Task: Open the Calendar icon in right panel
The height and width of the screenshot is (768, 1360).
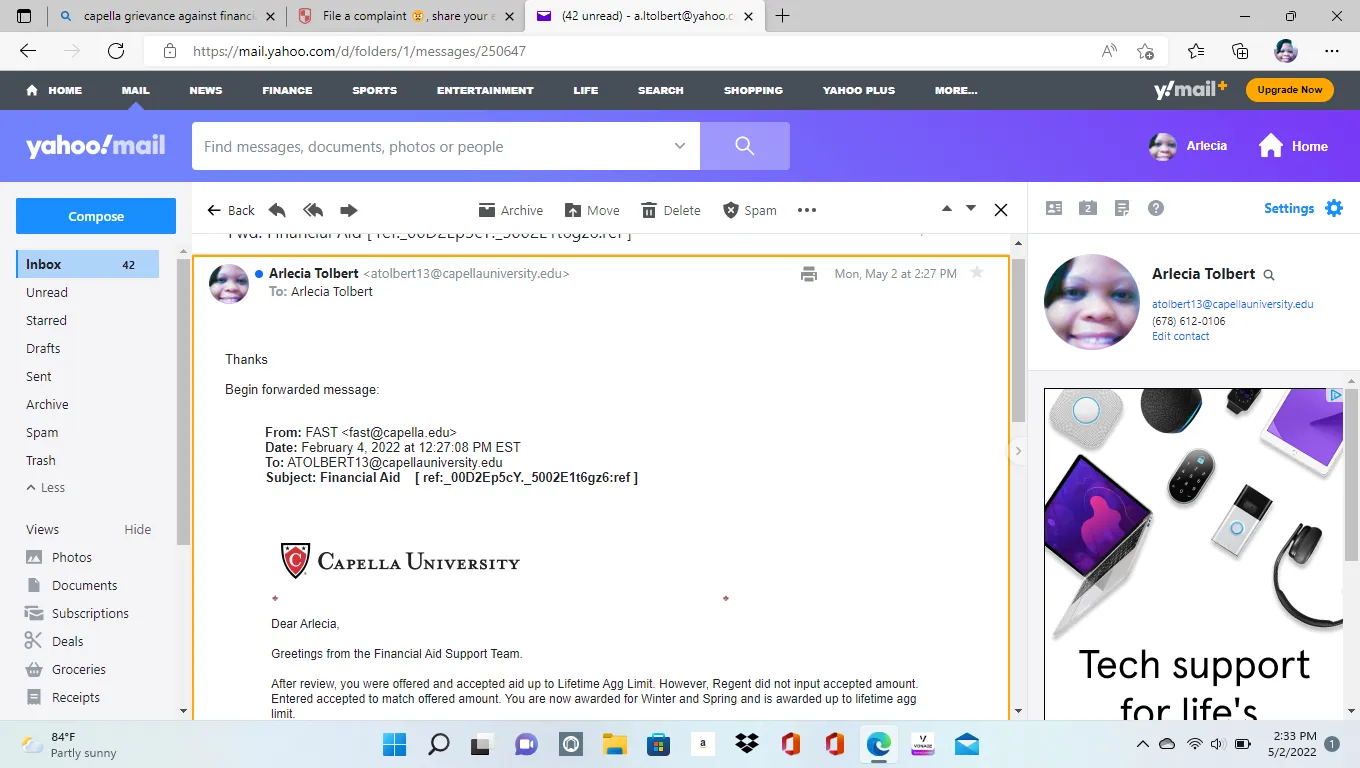Action: [x=1088, y=208]
